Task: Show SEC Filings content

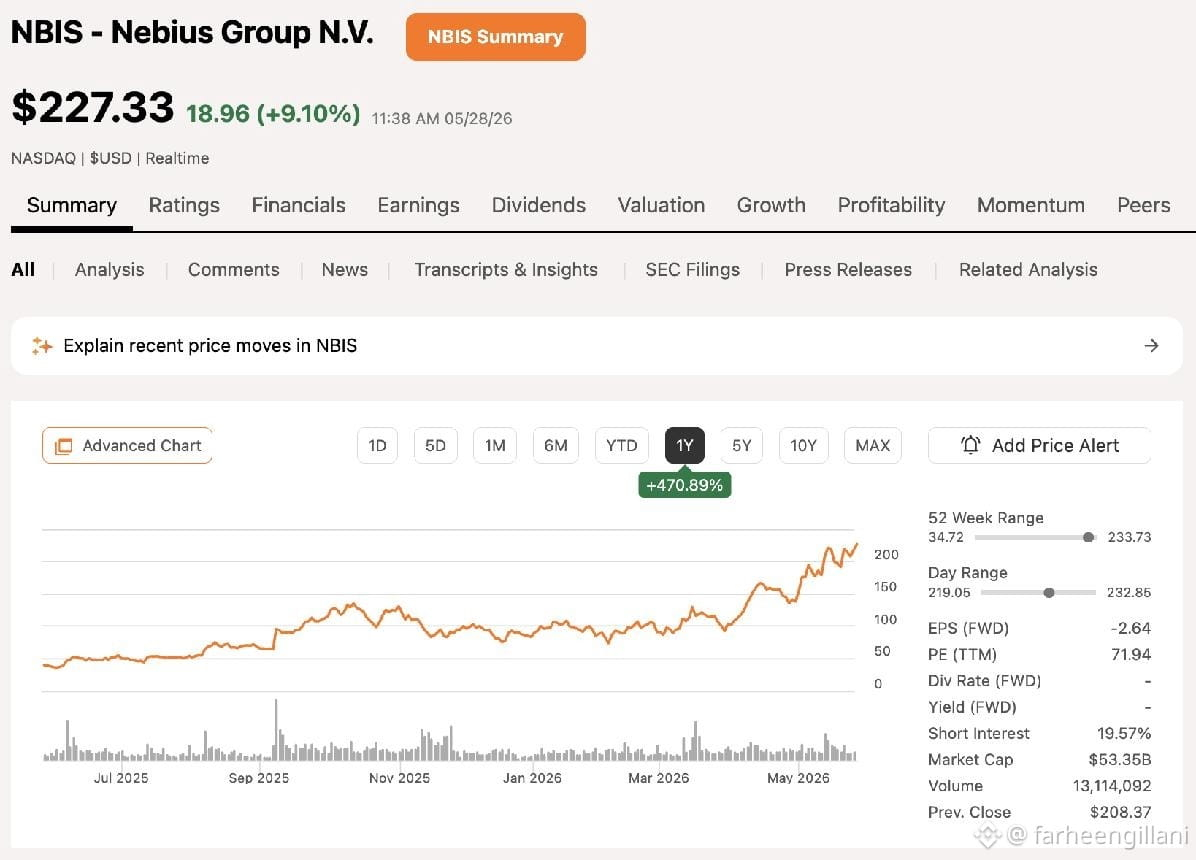Action: (692, 269)
